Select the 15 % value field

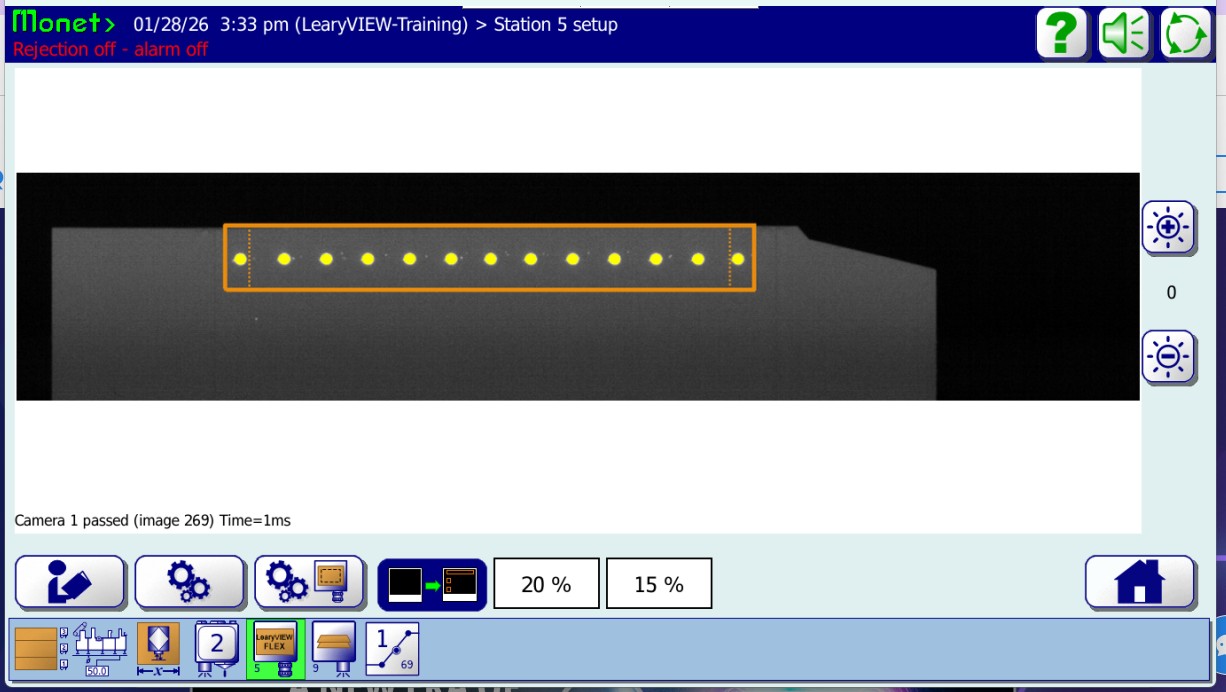pos(659,584)
